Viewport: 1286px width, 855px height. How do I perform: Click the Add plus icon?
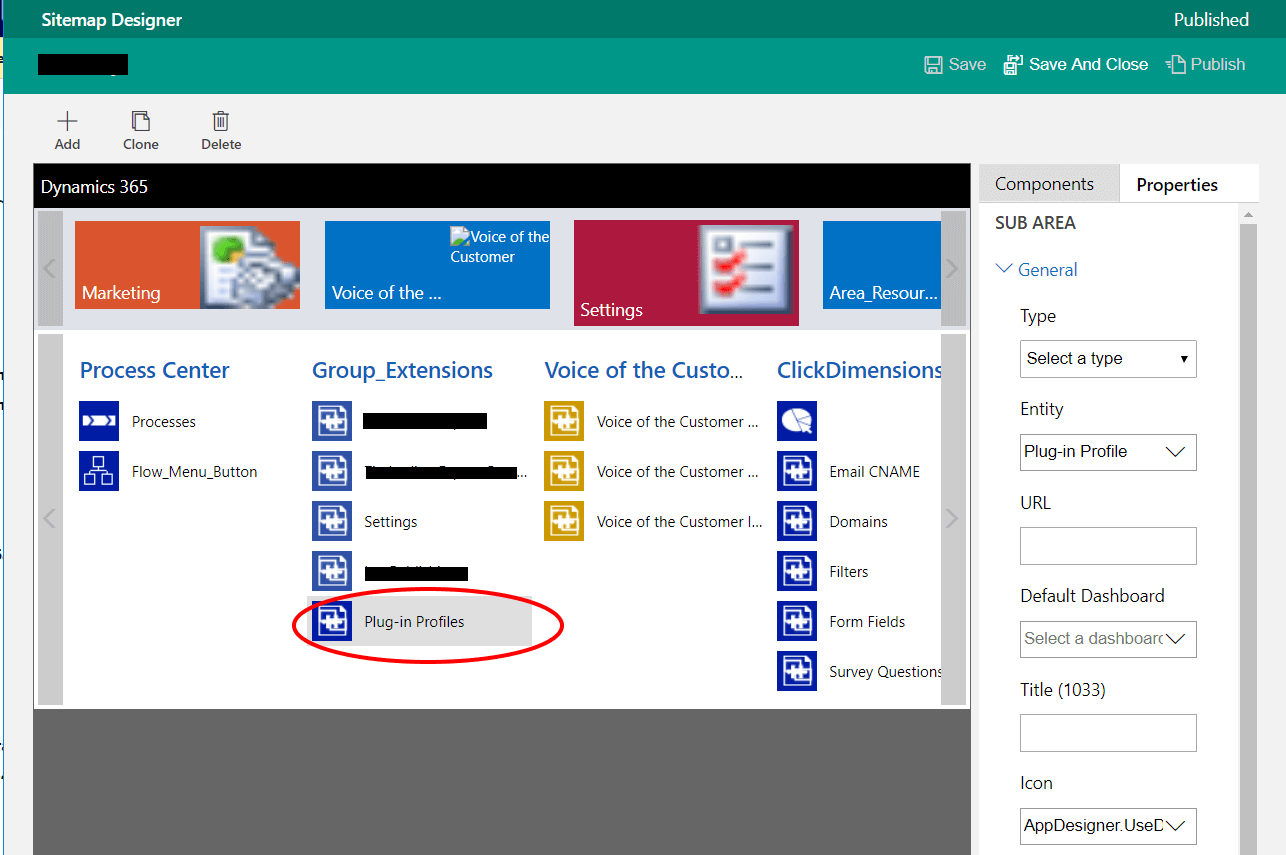click(67, 121)
